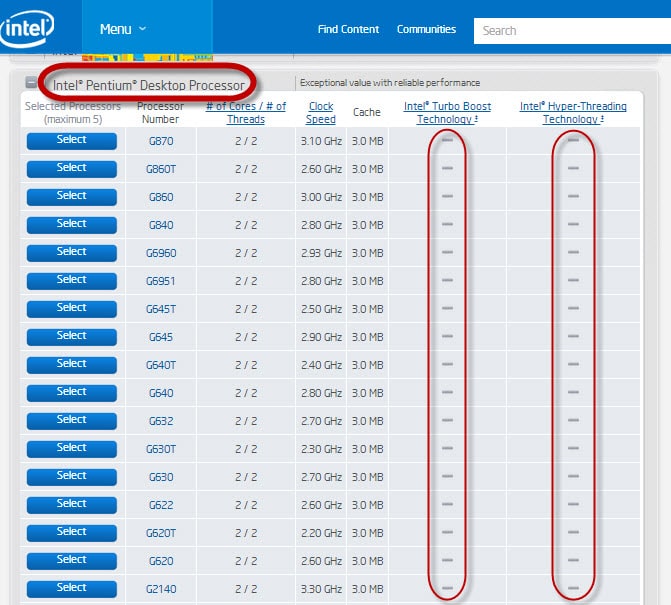Select the G840 processor
This screenshot has height=605, width=671.
pyautogui.click(x=72, y=225)
